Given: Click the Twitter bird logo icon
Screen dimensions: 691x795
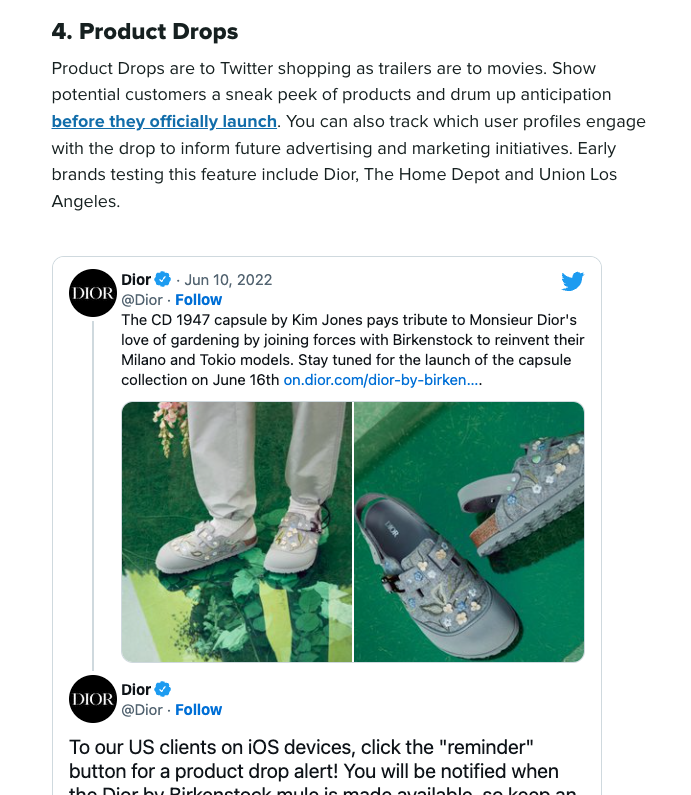Looking at the screenshot, I should [572, 281].
